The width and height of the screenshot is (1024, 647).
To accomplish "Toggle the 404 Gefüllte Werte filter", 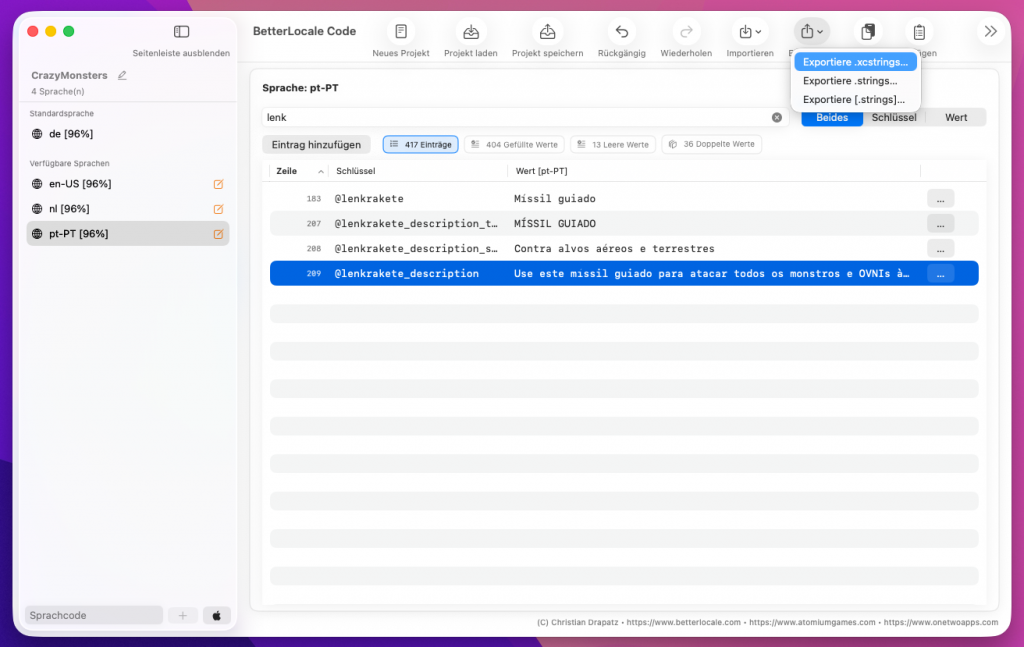I will coord(514,145).
